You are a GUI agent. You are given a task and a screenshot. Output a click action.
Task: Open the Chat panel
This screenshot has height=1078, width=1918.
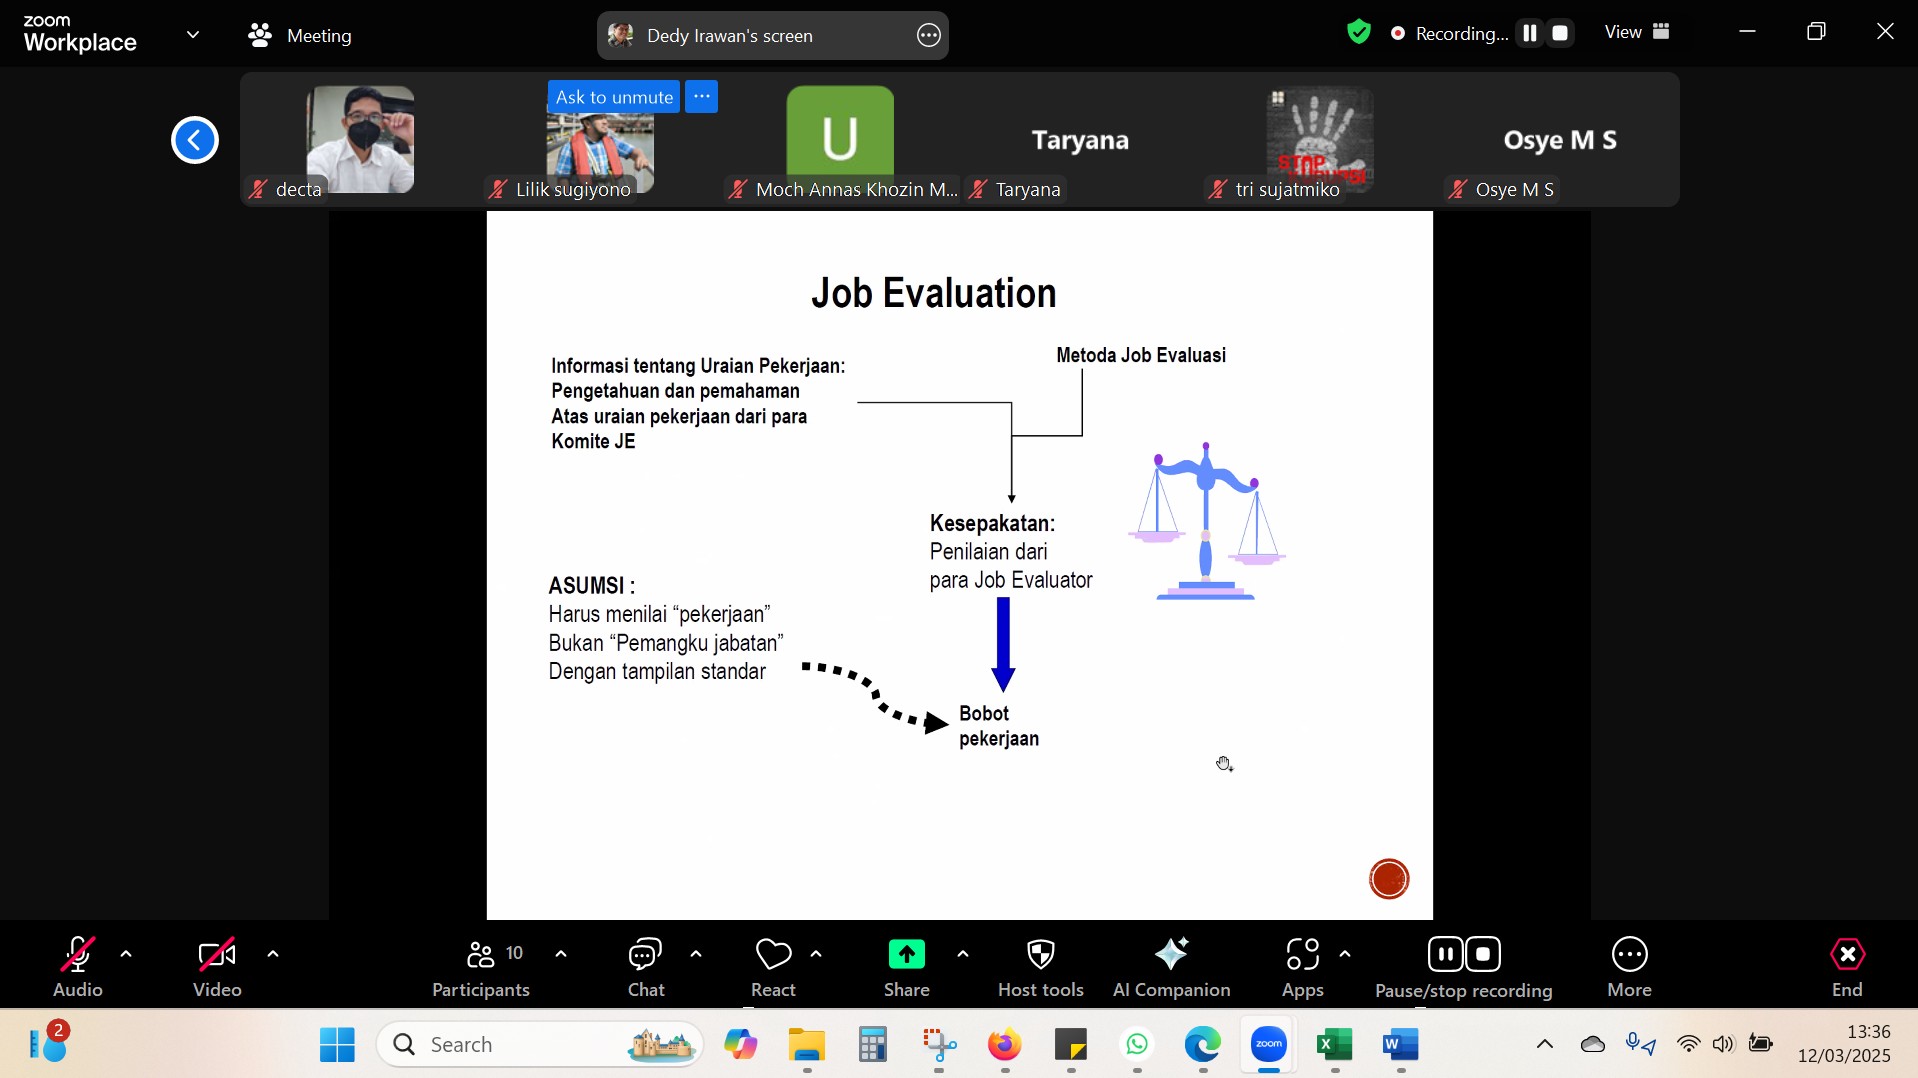pyautogui.click(x=645, y=965)
